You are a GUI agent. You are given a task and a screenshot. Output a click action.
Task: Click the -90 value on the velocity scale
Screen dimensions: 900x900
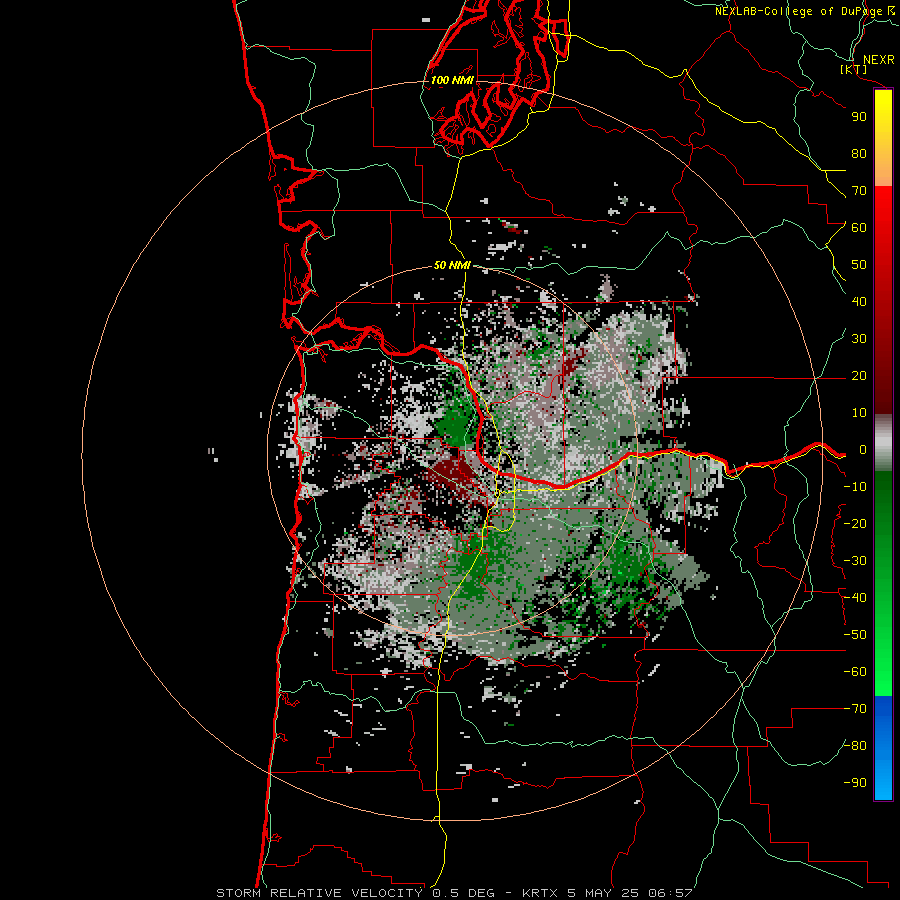click(x=855, y=783)
